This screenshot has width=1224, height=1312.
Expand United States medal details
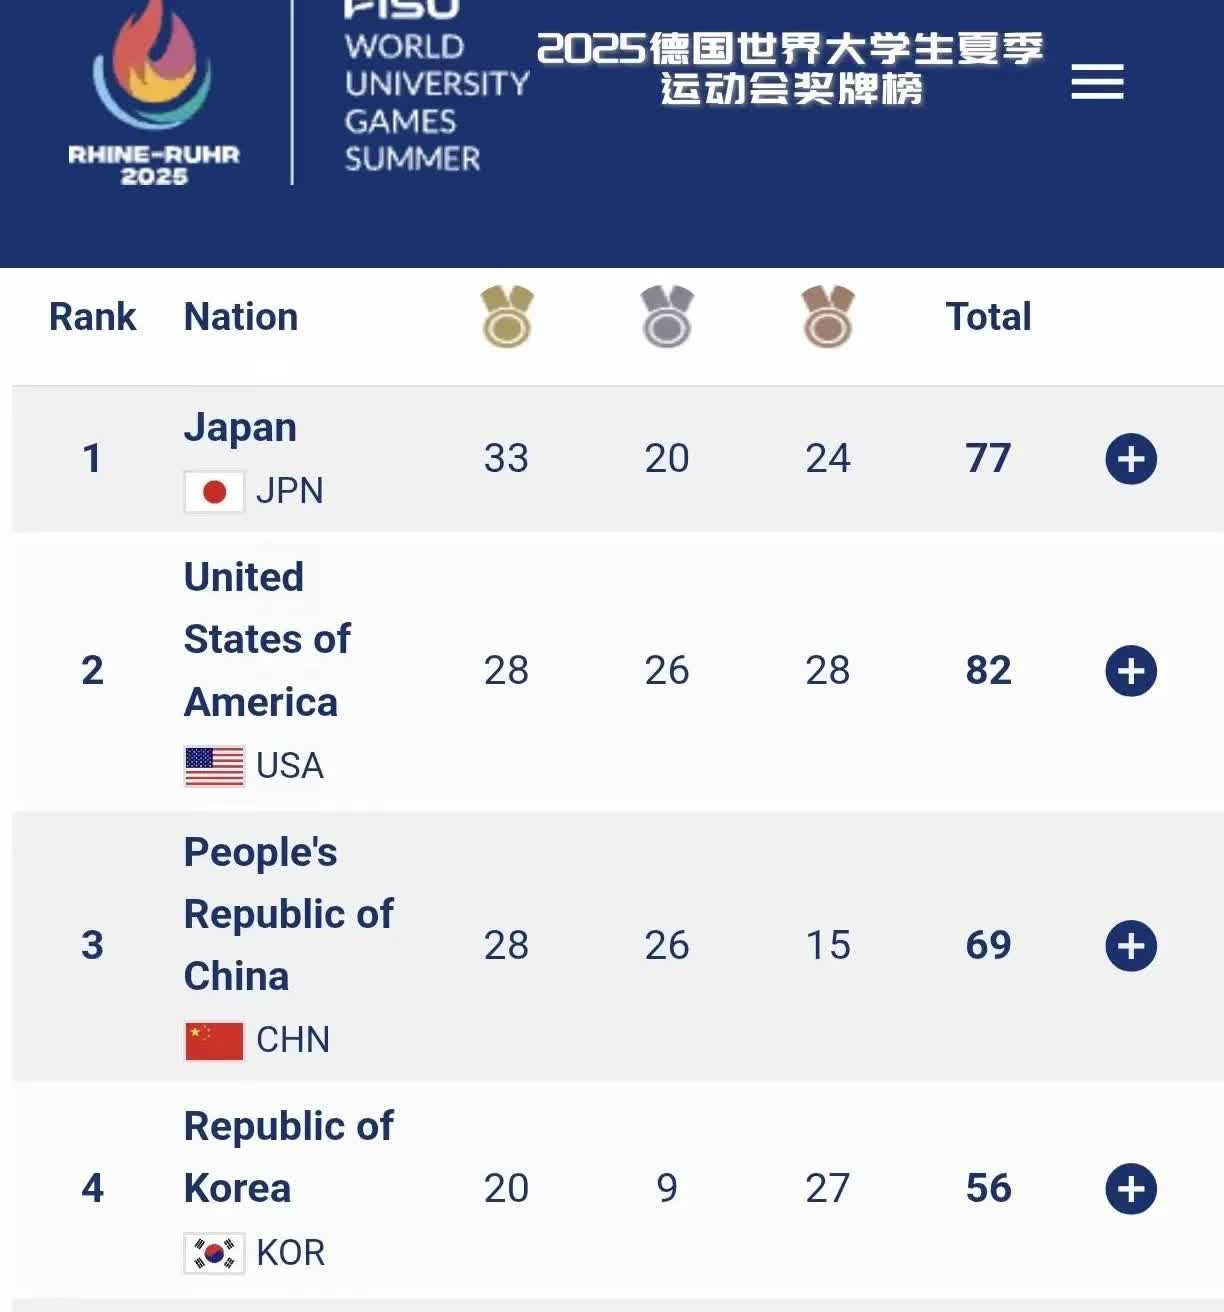coord(1131,671)
